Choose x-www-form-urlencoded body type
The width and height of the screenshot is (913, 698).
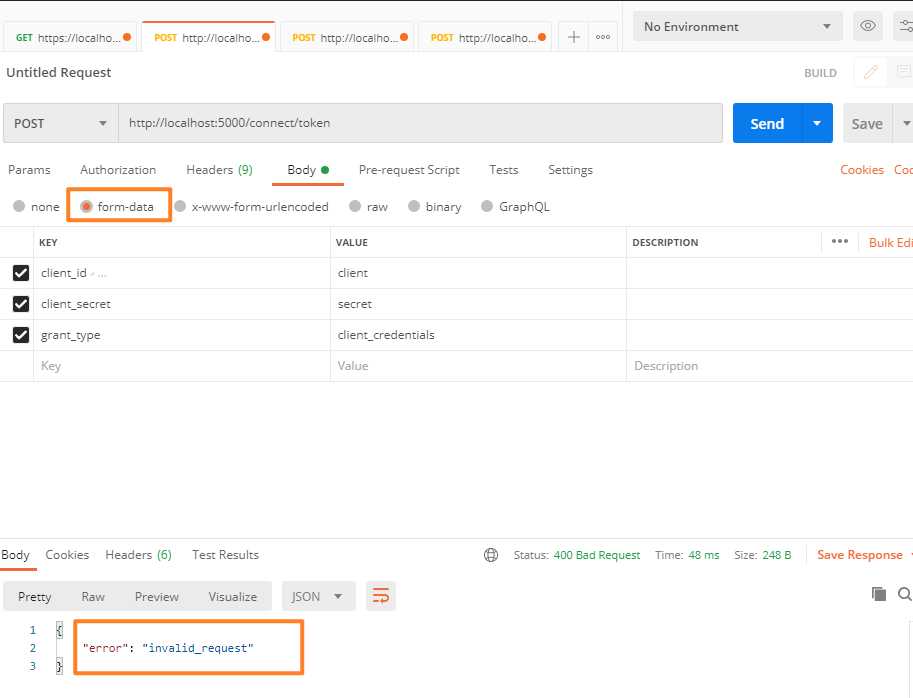click(x=180, y=206)
